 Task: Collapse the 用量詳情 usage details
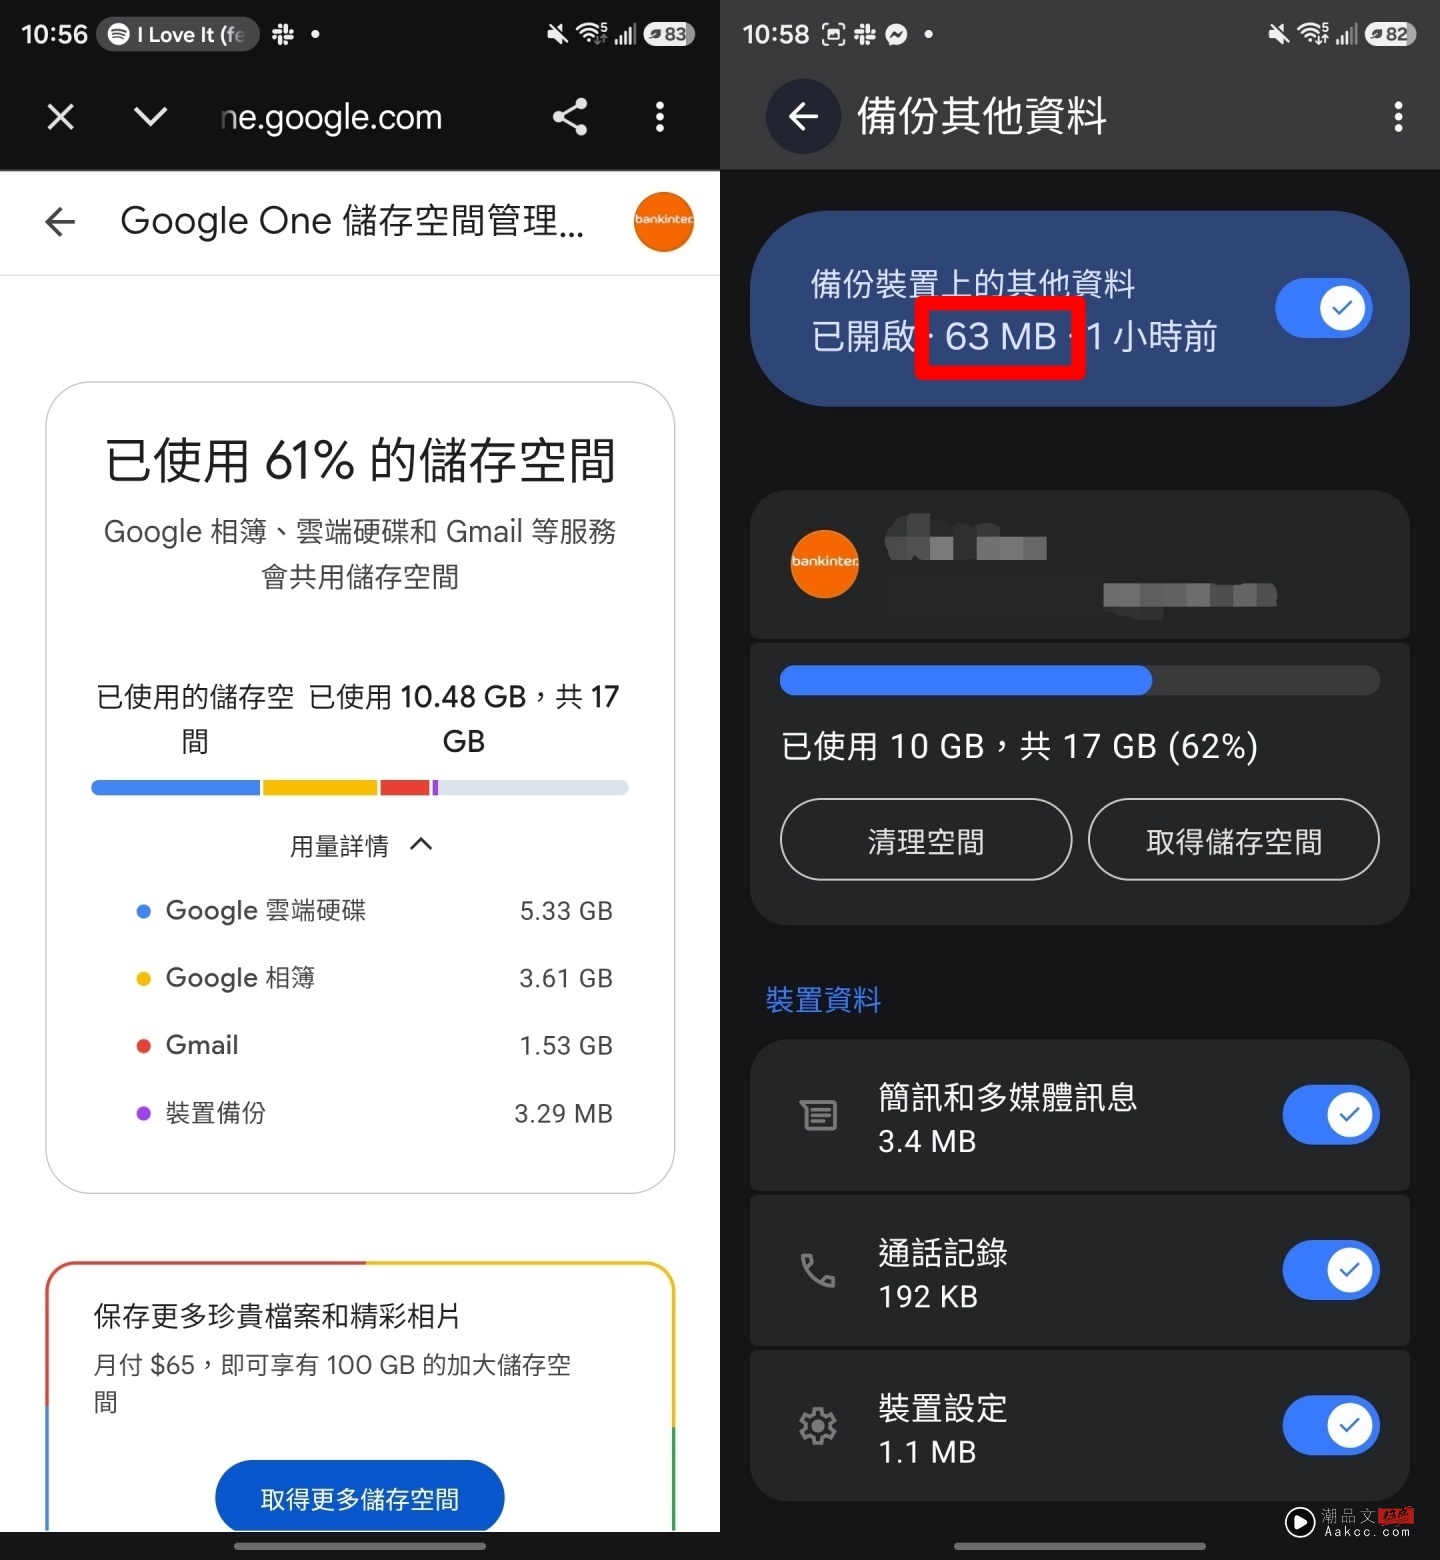coord(360,846)
